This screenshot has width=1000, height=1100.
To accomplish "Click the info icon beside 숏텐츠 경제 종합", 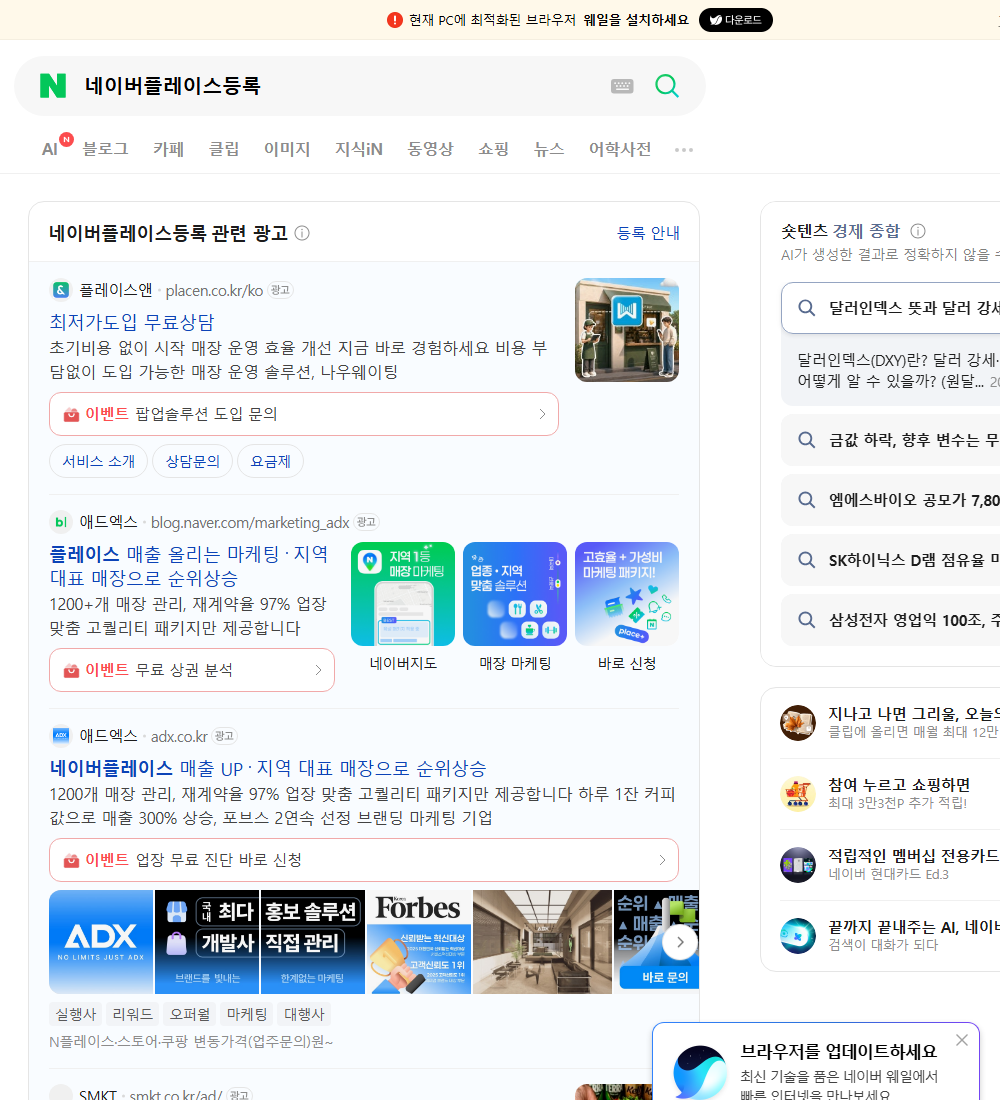I will tap(918, 231).
